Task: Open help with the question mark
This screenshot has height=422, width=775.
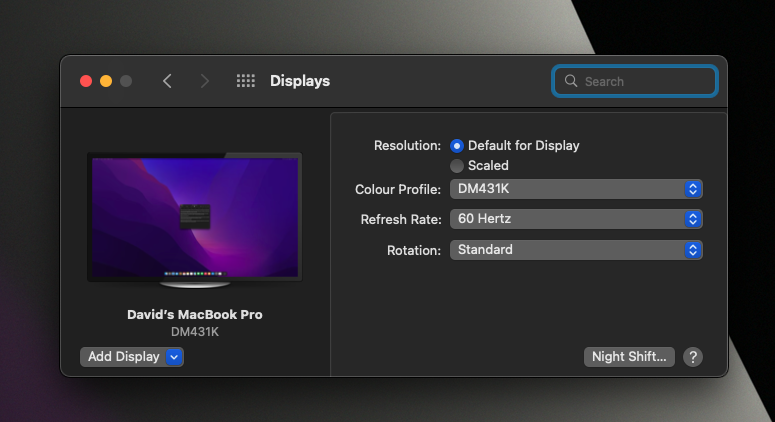Action: (x=693, y=357)
